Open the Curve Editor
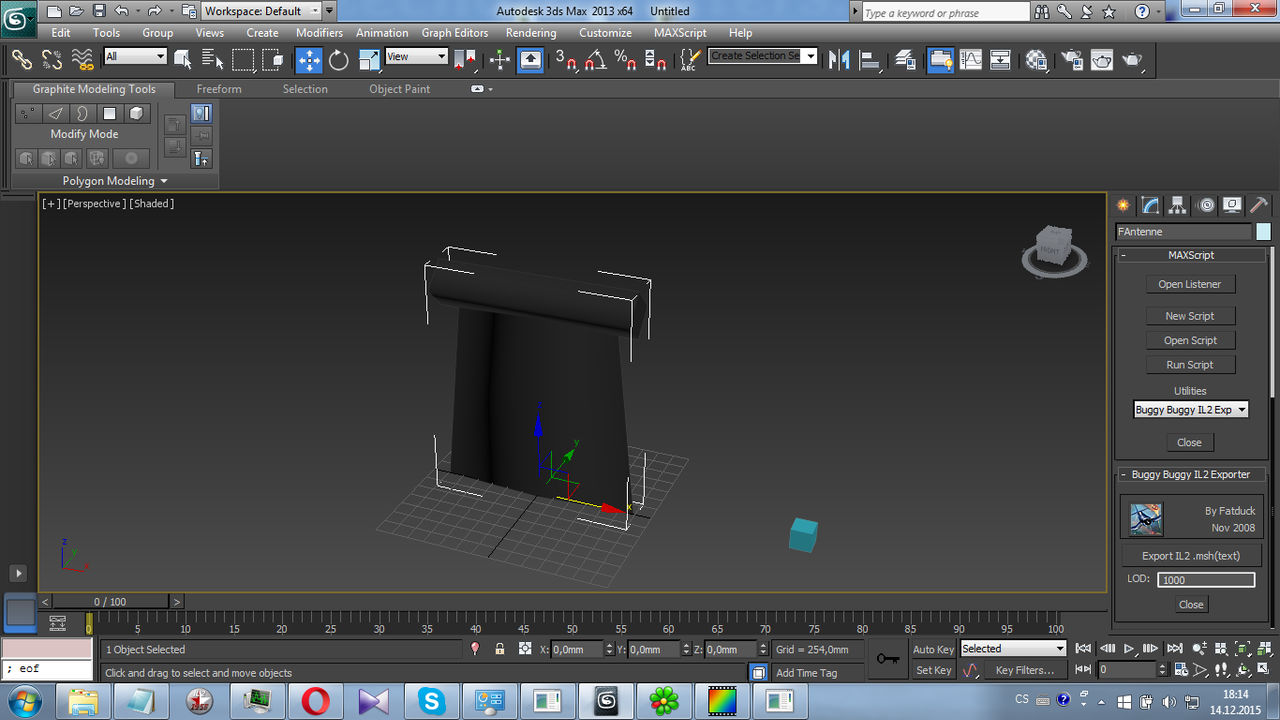Image resolution: width=1280 pixels, height=720 pixels. tap(971, 60)
